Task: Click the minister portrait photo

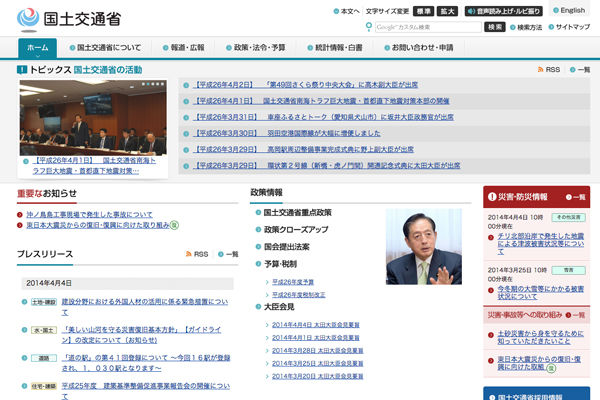Action: coord(424,247)
